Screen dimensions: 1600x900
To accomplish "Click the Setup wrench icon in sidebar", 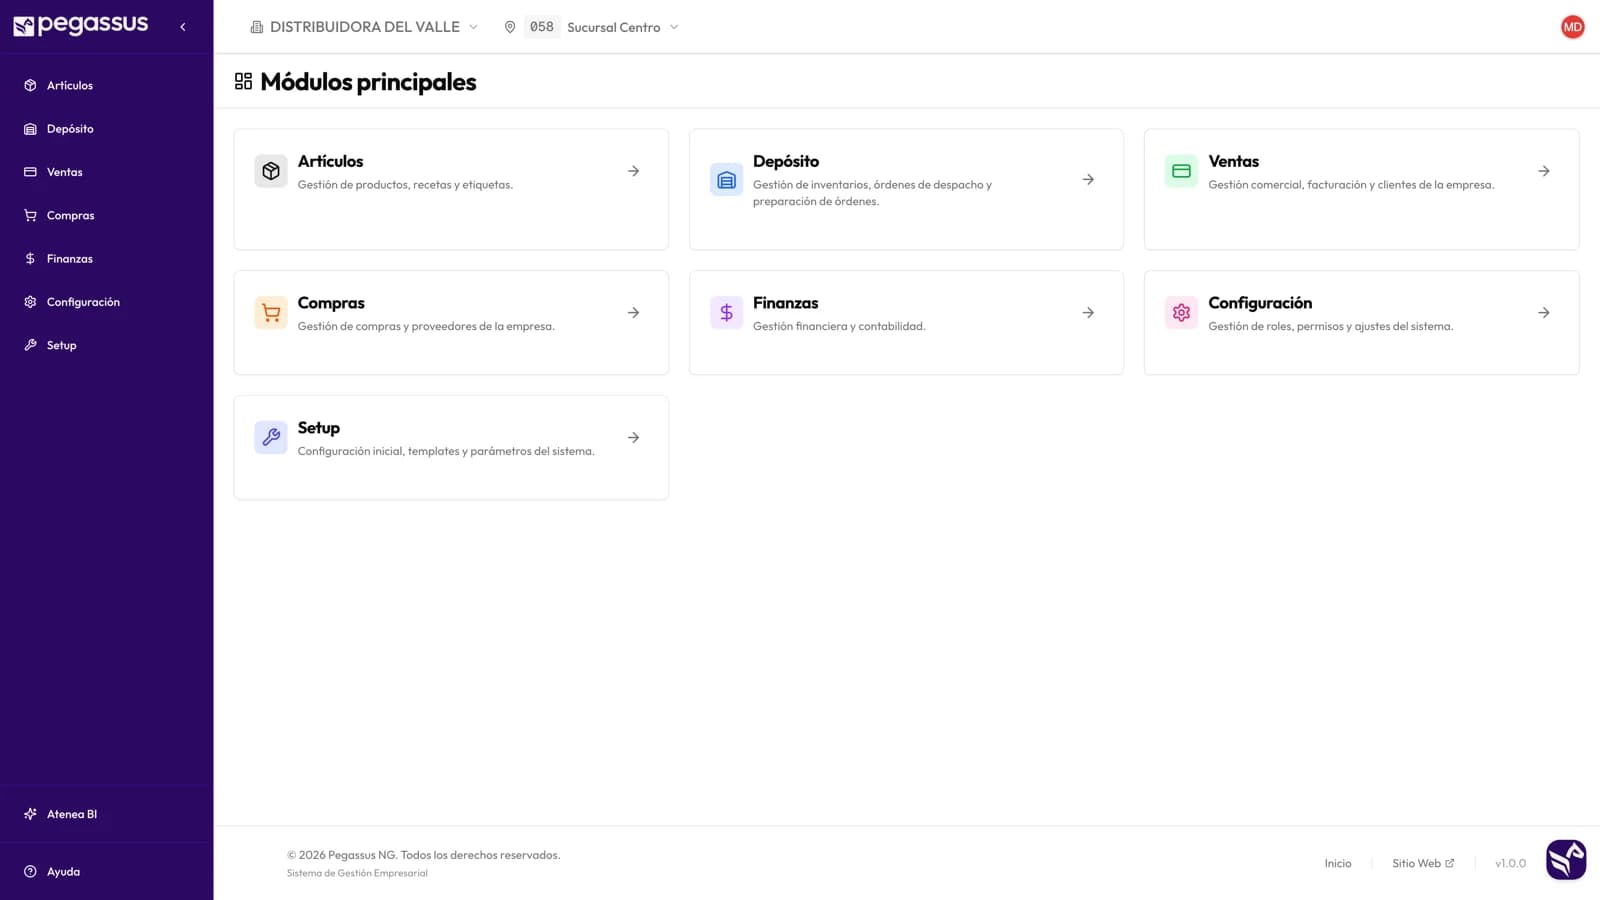I will tap(30, 345).
